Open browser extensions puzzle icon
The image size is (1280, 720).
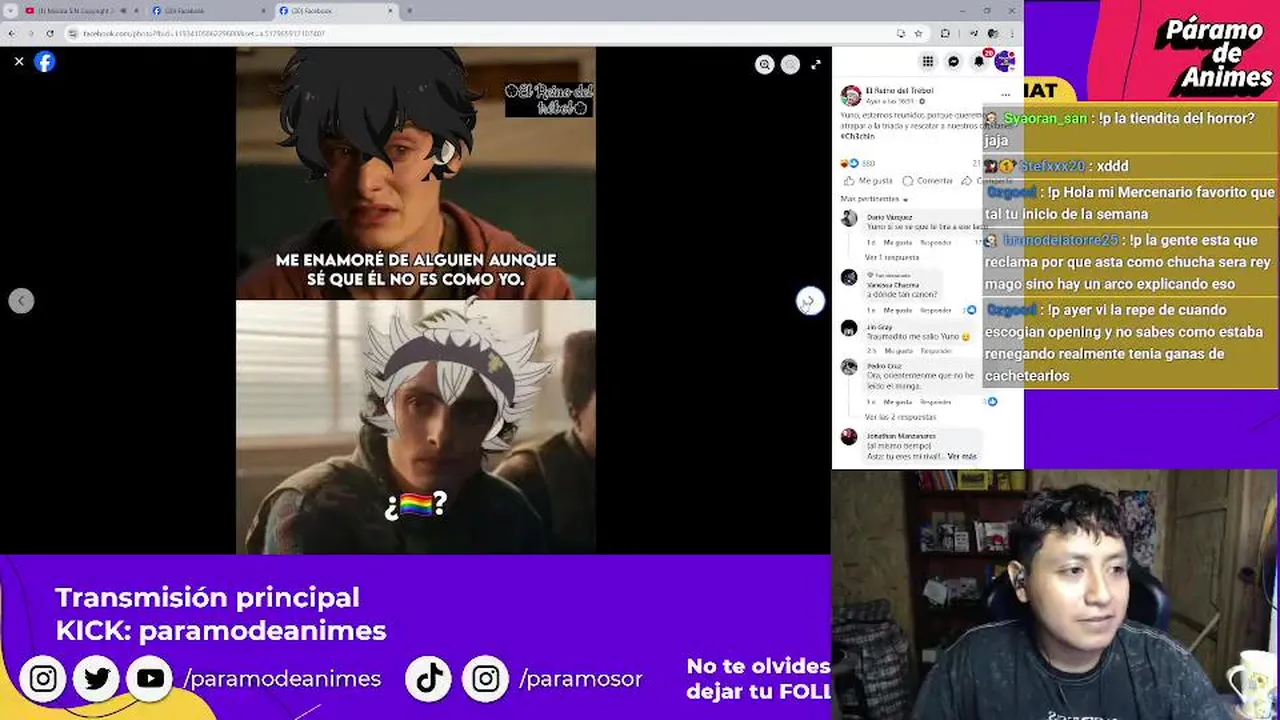click(945, 33)
